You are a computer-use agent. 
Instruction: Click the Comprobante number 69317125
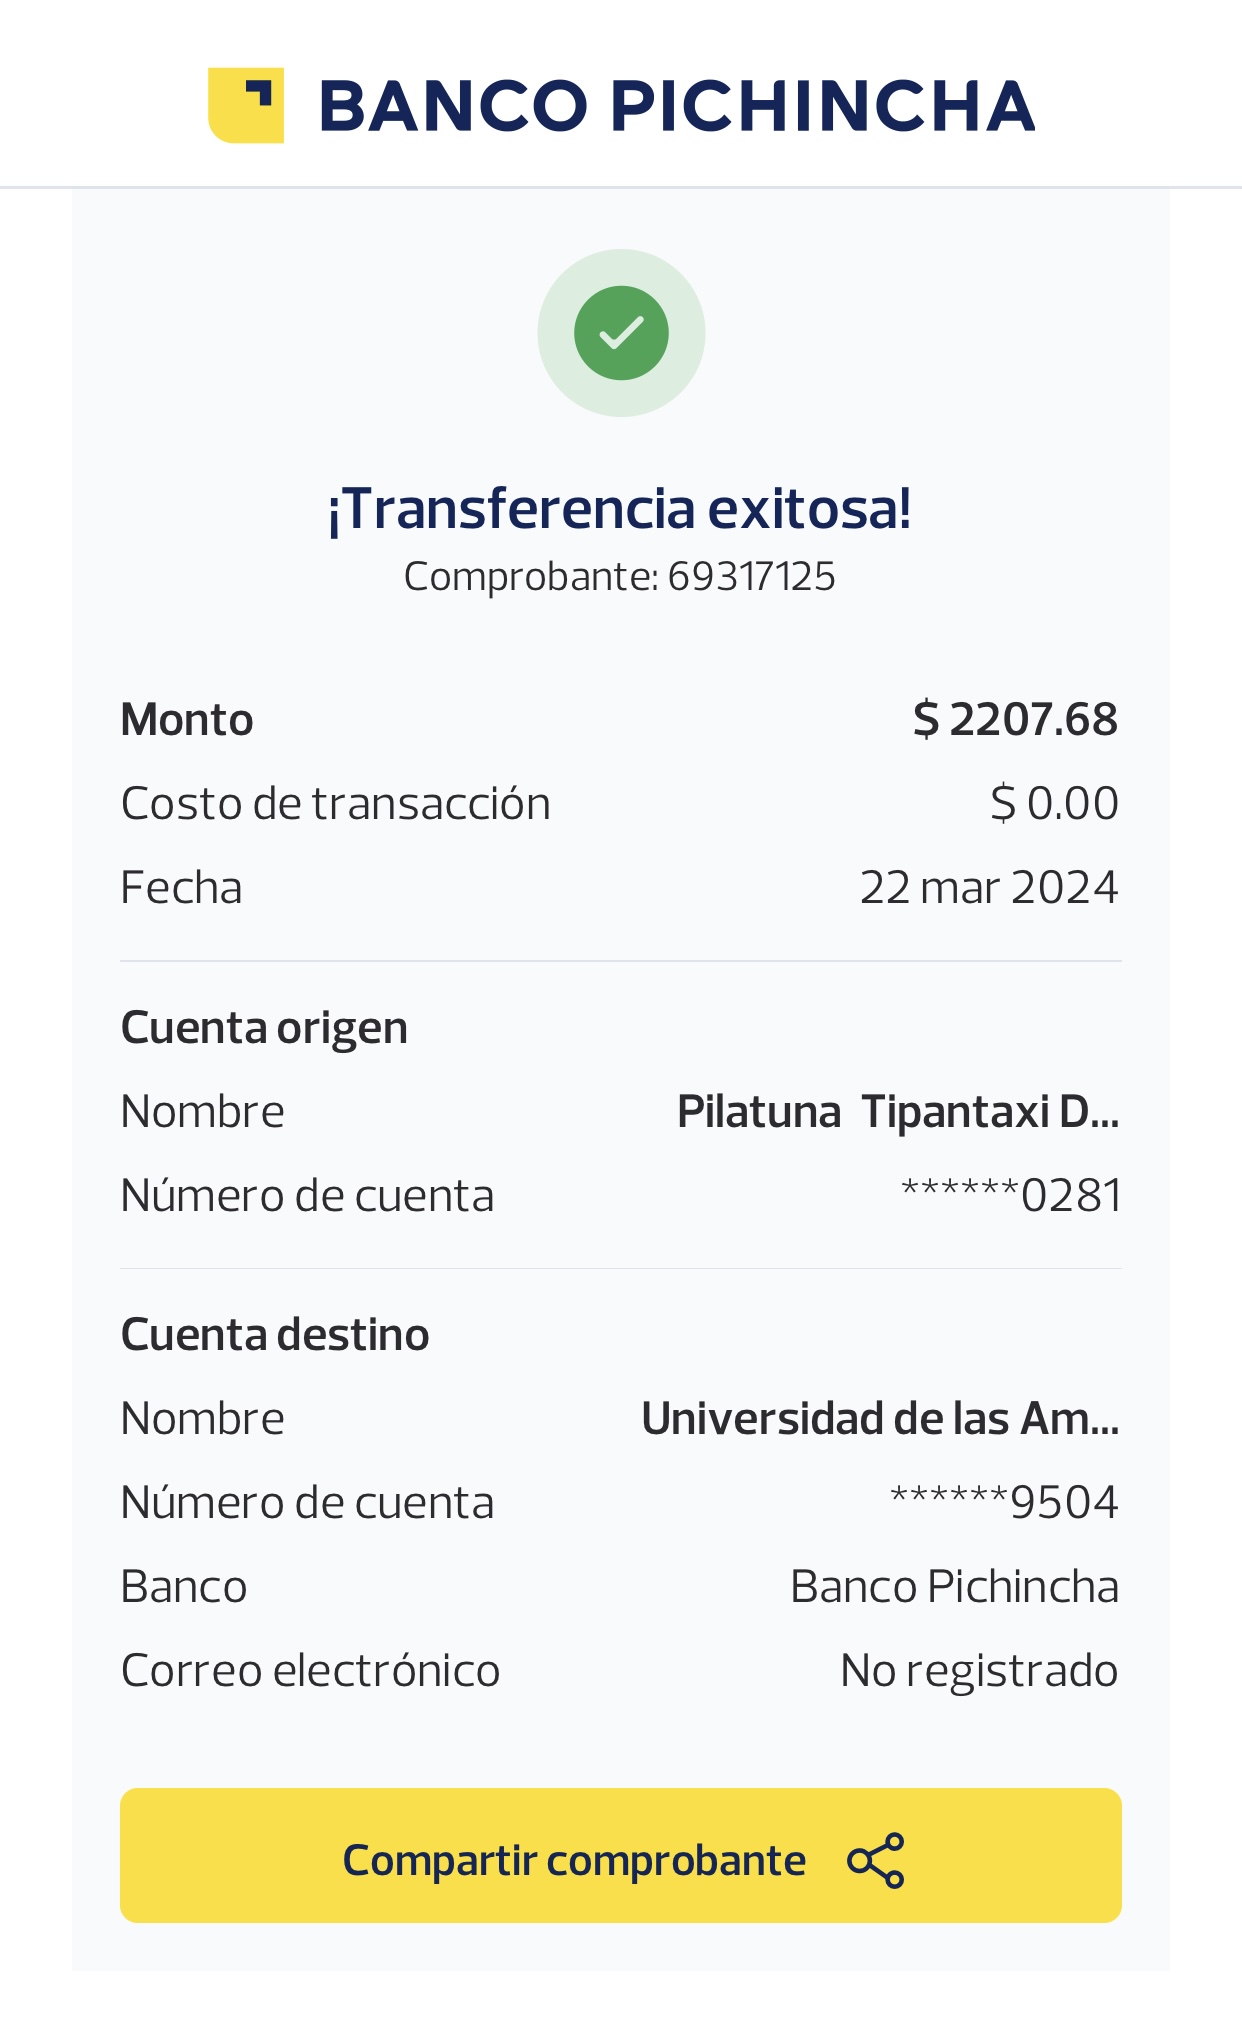coord(750,577)
